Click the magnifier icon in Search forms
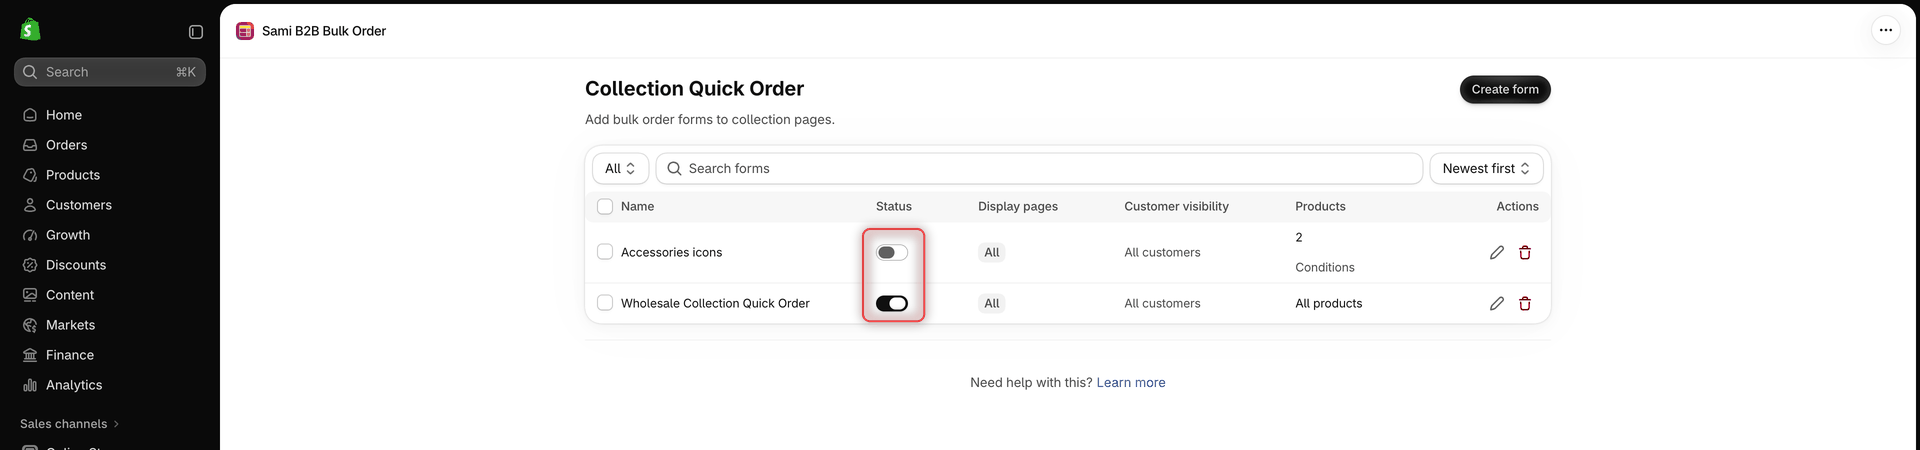The height and width of the screenshot is (450, 1920). pos(674,168)
